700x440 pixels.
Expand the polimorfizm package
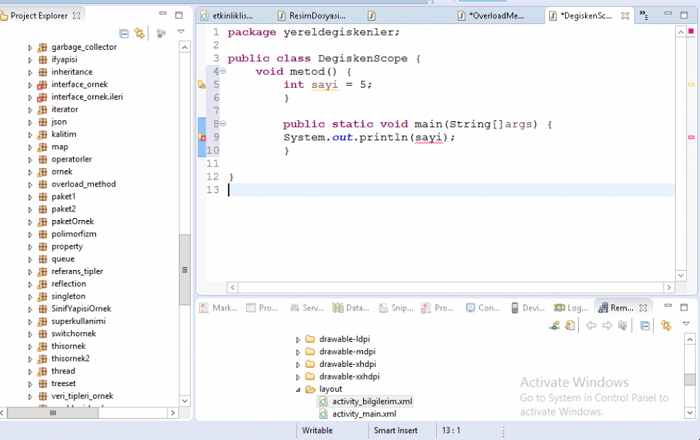(x=30, y=234)
